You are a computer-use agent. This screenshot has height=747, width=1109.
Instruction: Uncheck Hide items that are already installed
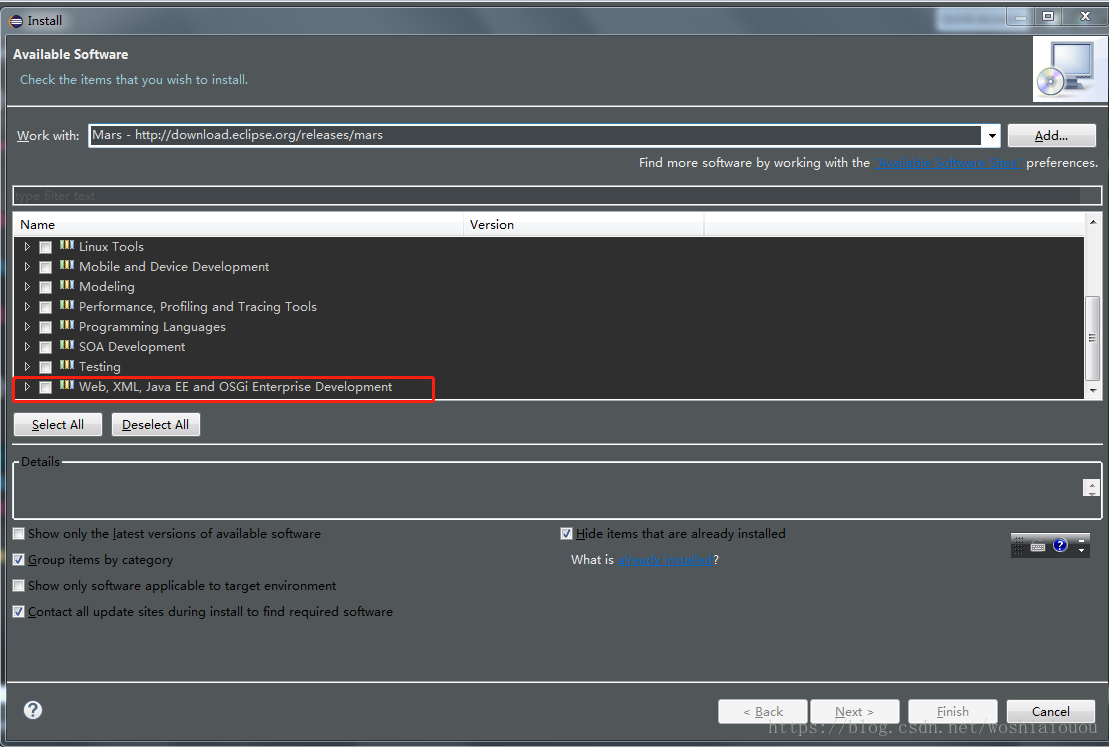pos(566,533)
